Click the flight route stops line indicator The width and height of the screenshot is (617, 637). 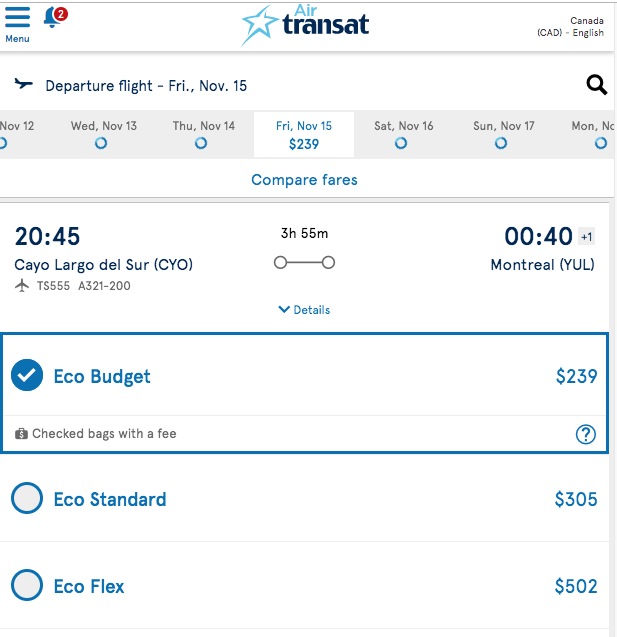[x=304, y=263]
